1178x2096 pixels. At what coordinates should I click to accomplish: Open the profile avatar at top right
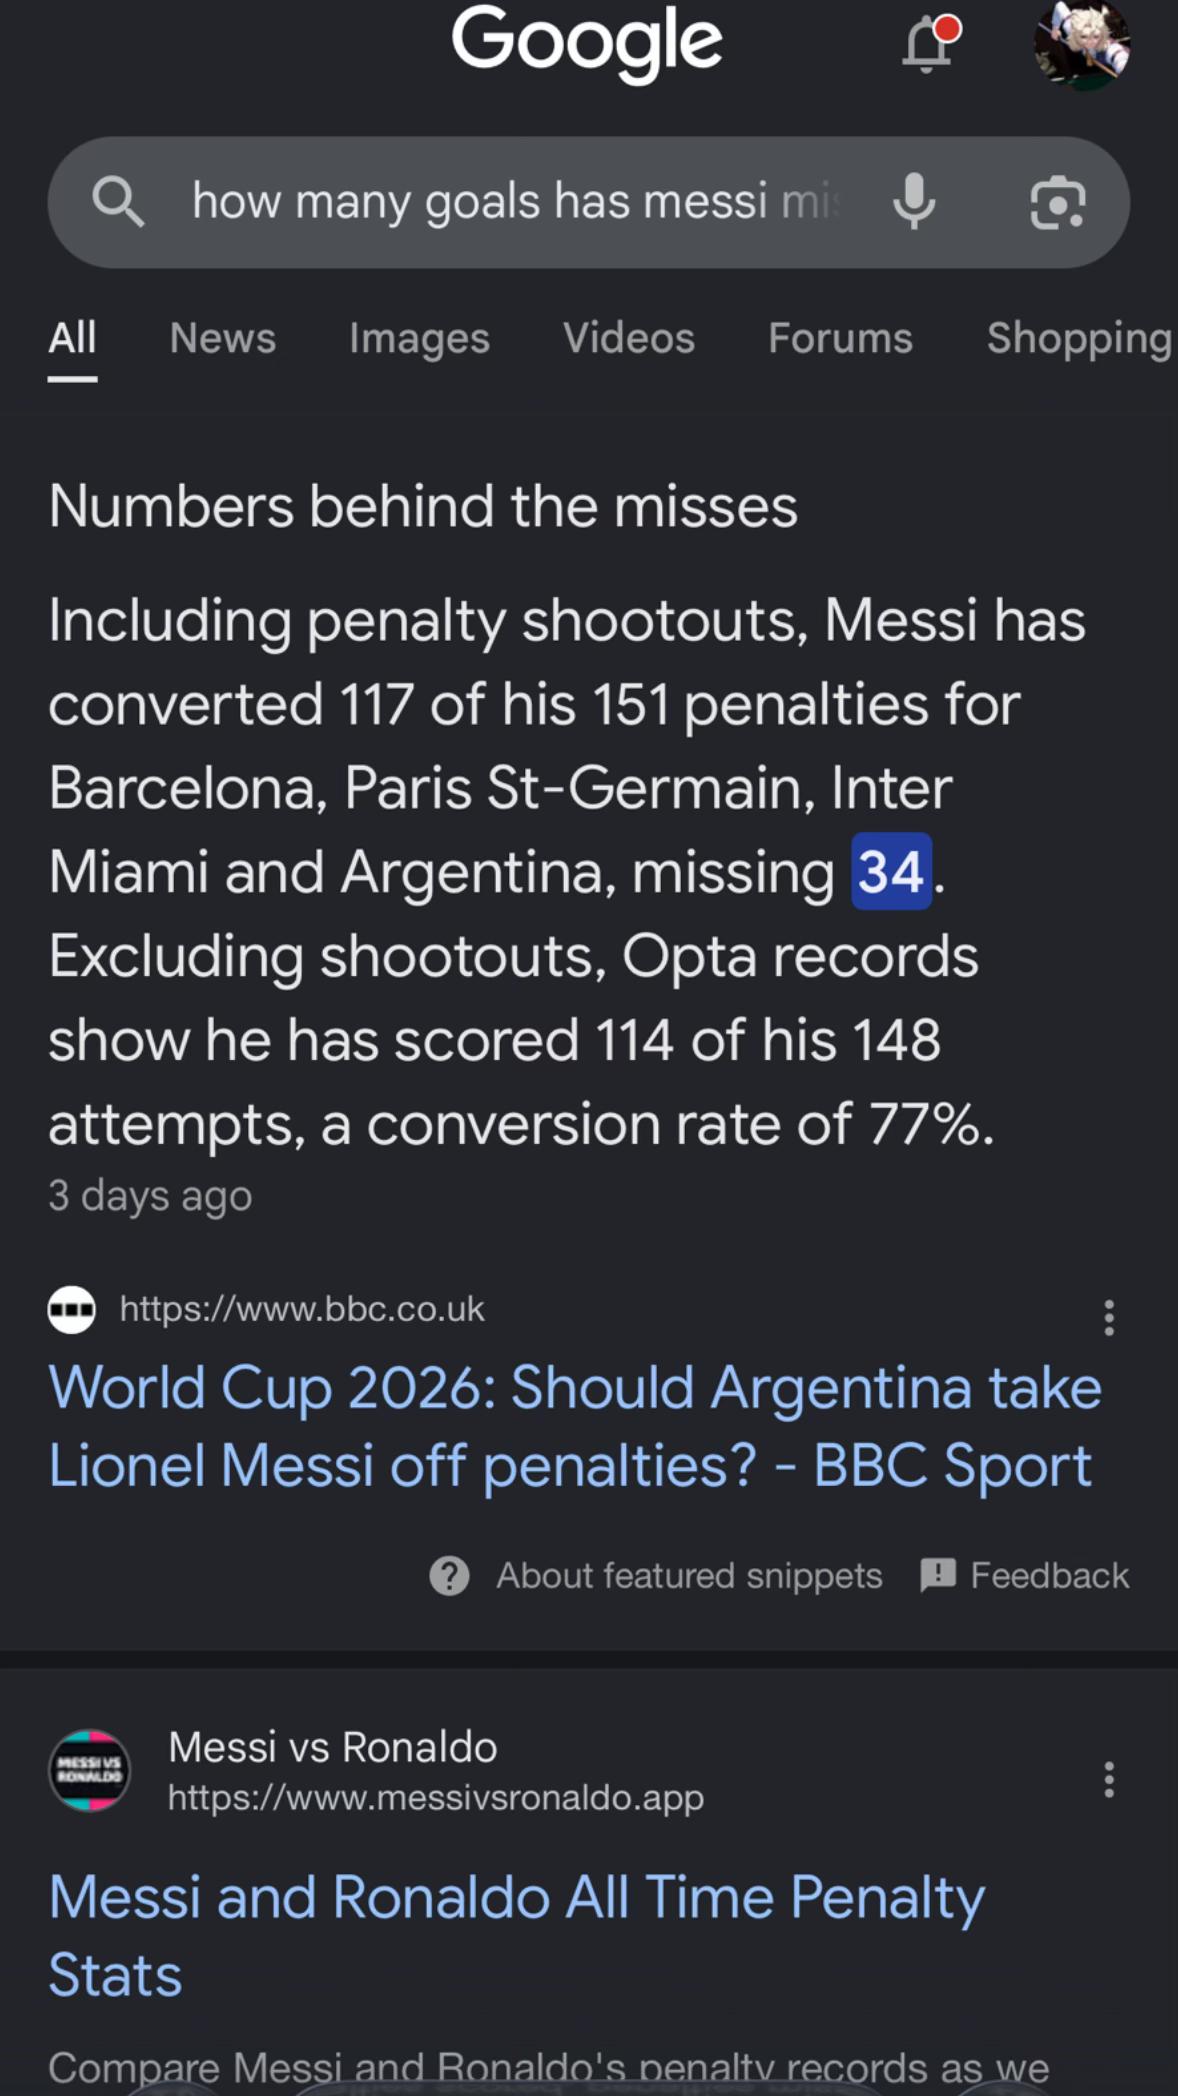1081,44
